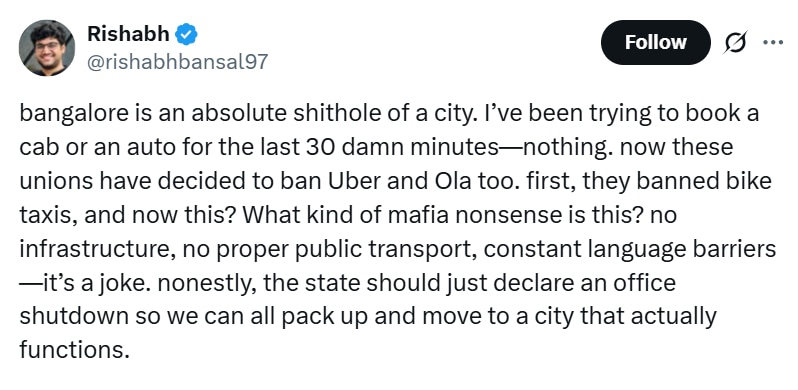Image resolution: width=798 pixels, height=390 pixels.
Task: Click the word 'shutdown' in the tweet
Action: click(x=73, y=317)
